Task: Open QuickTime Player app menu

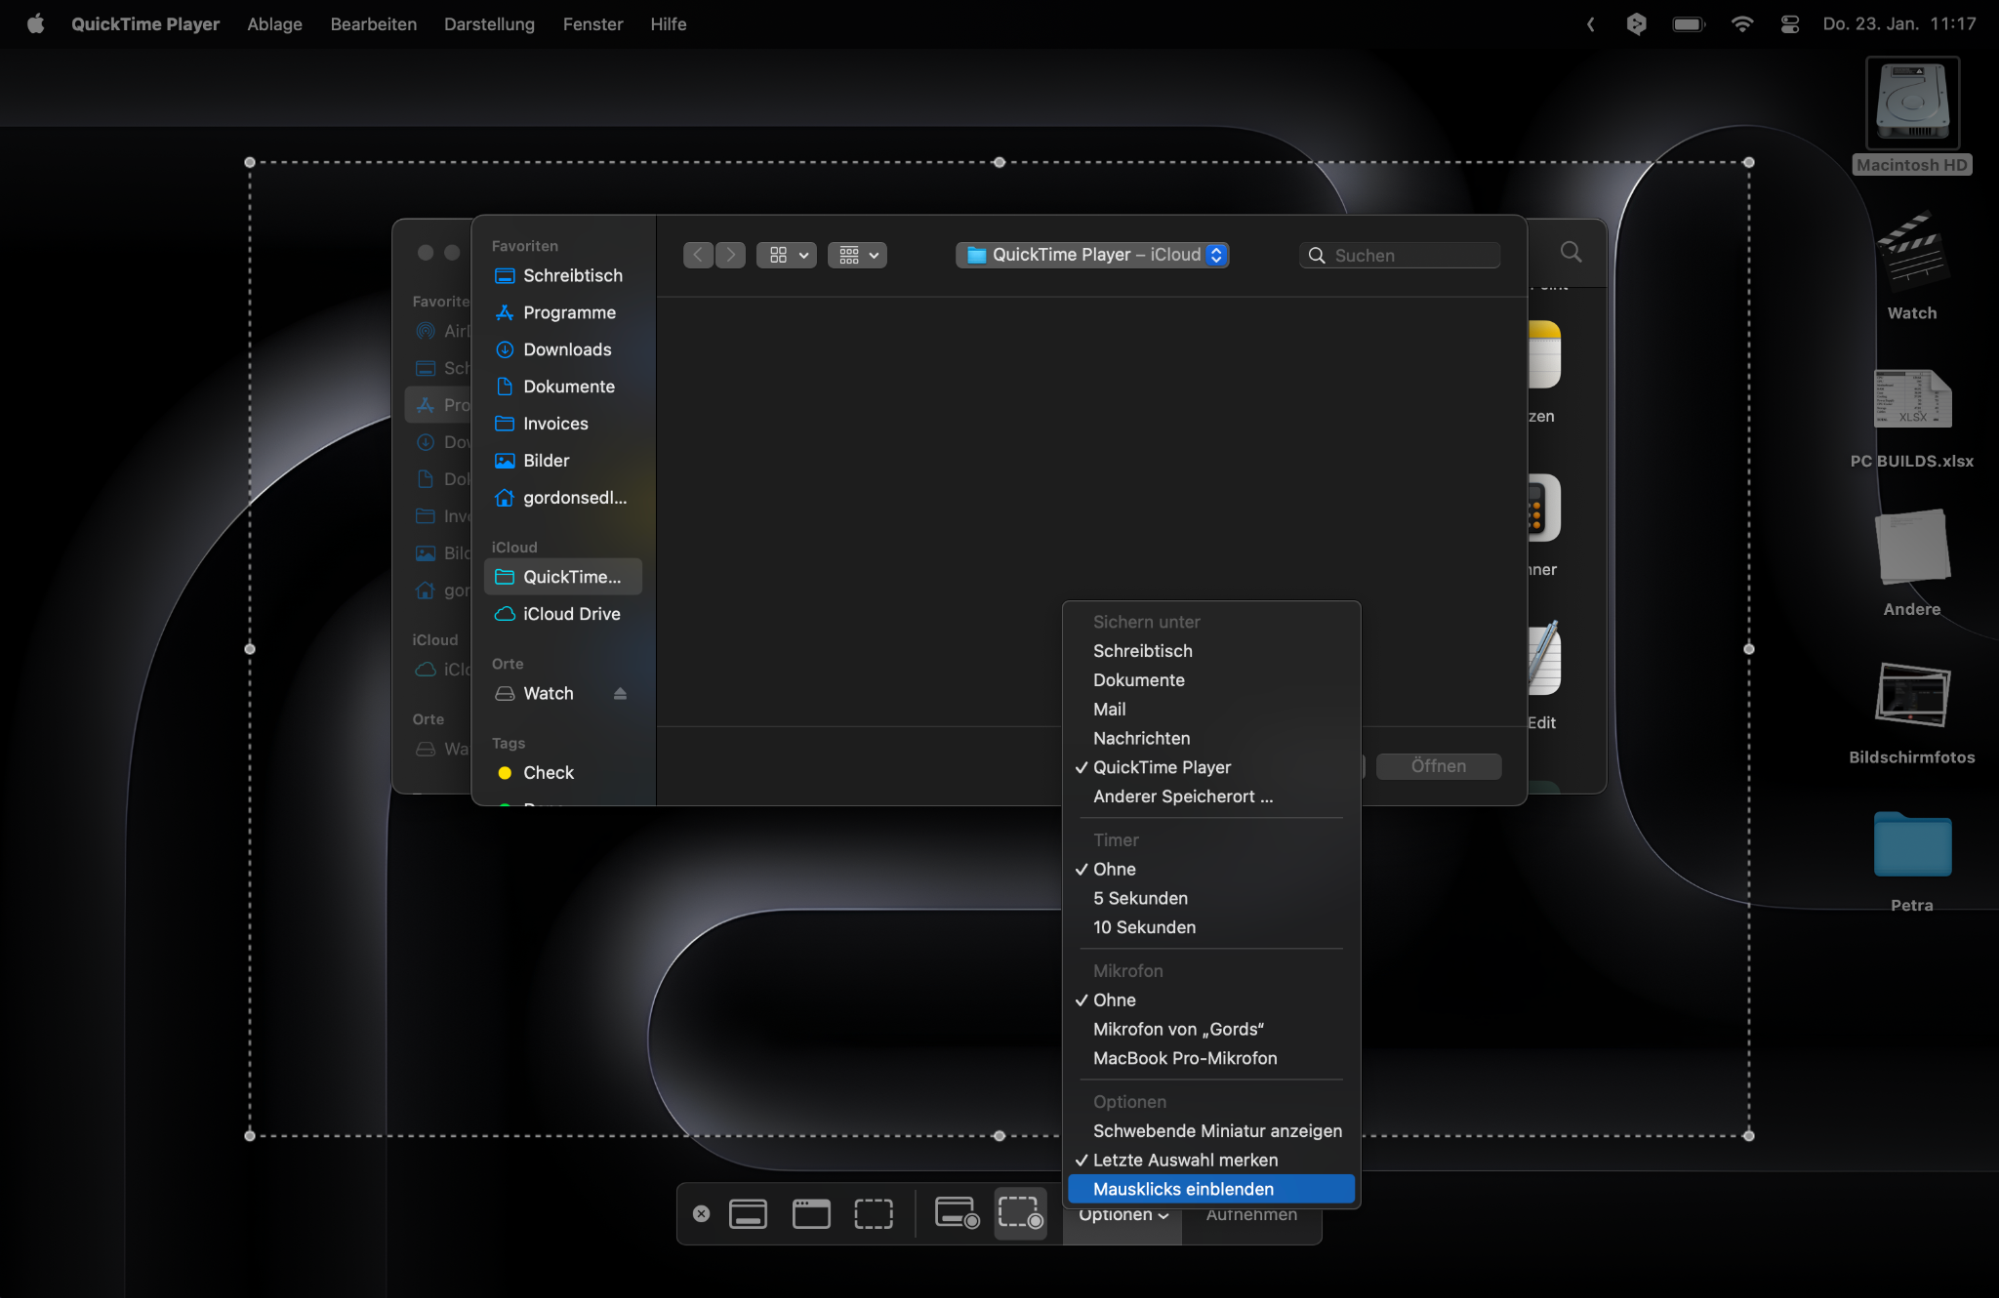Action: pos(145,23)
